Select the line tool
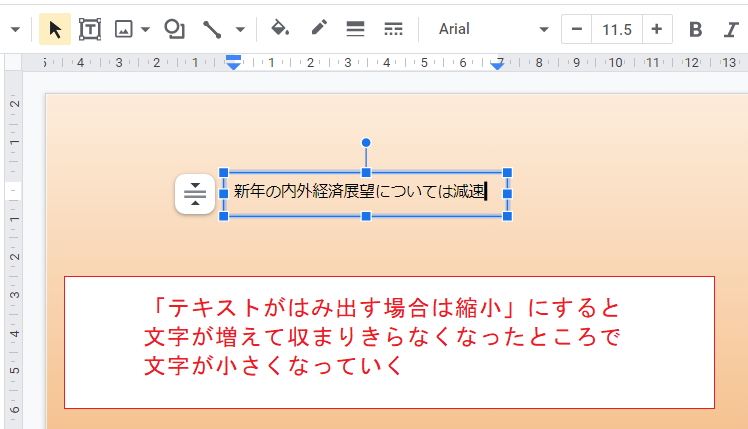748x429 pixels. [x=212, y=29]
